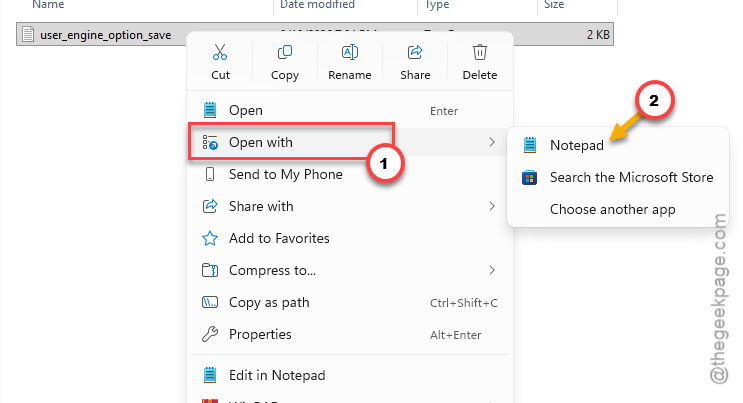Click the Delete trash icon
Screen dimensions: 743x403
point(480,52)
